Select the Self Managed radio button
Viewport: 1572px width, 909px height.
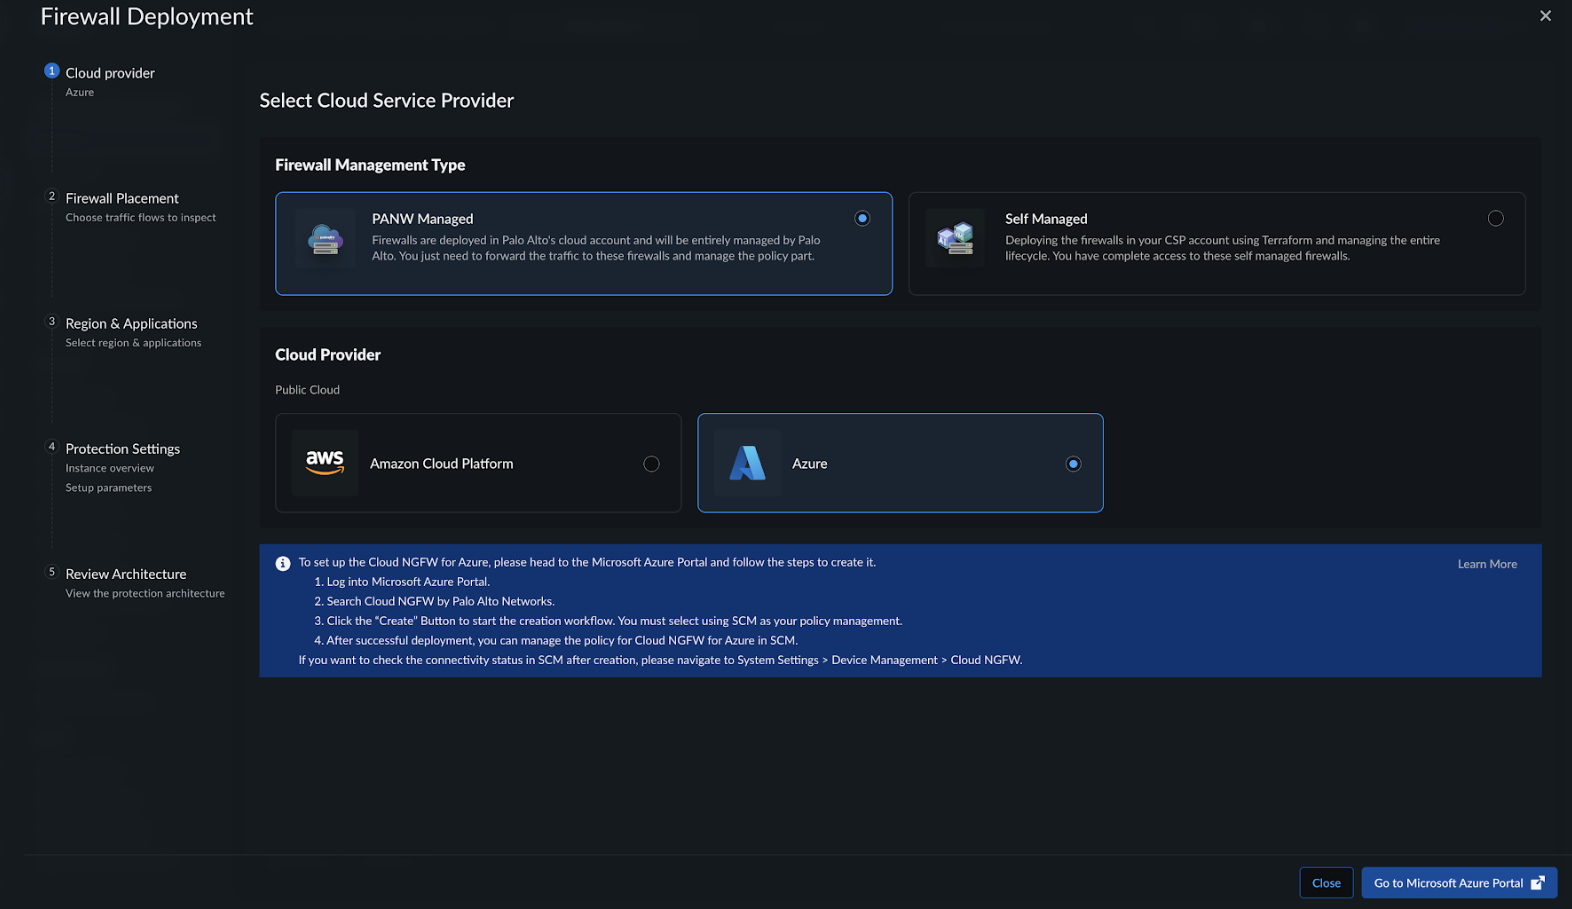tap(1495, 218)
